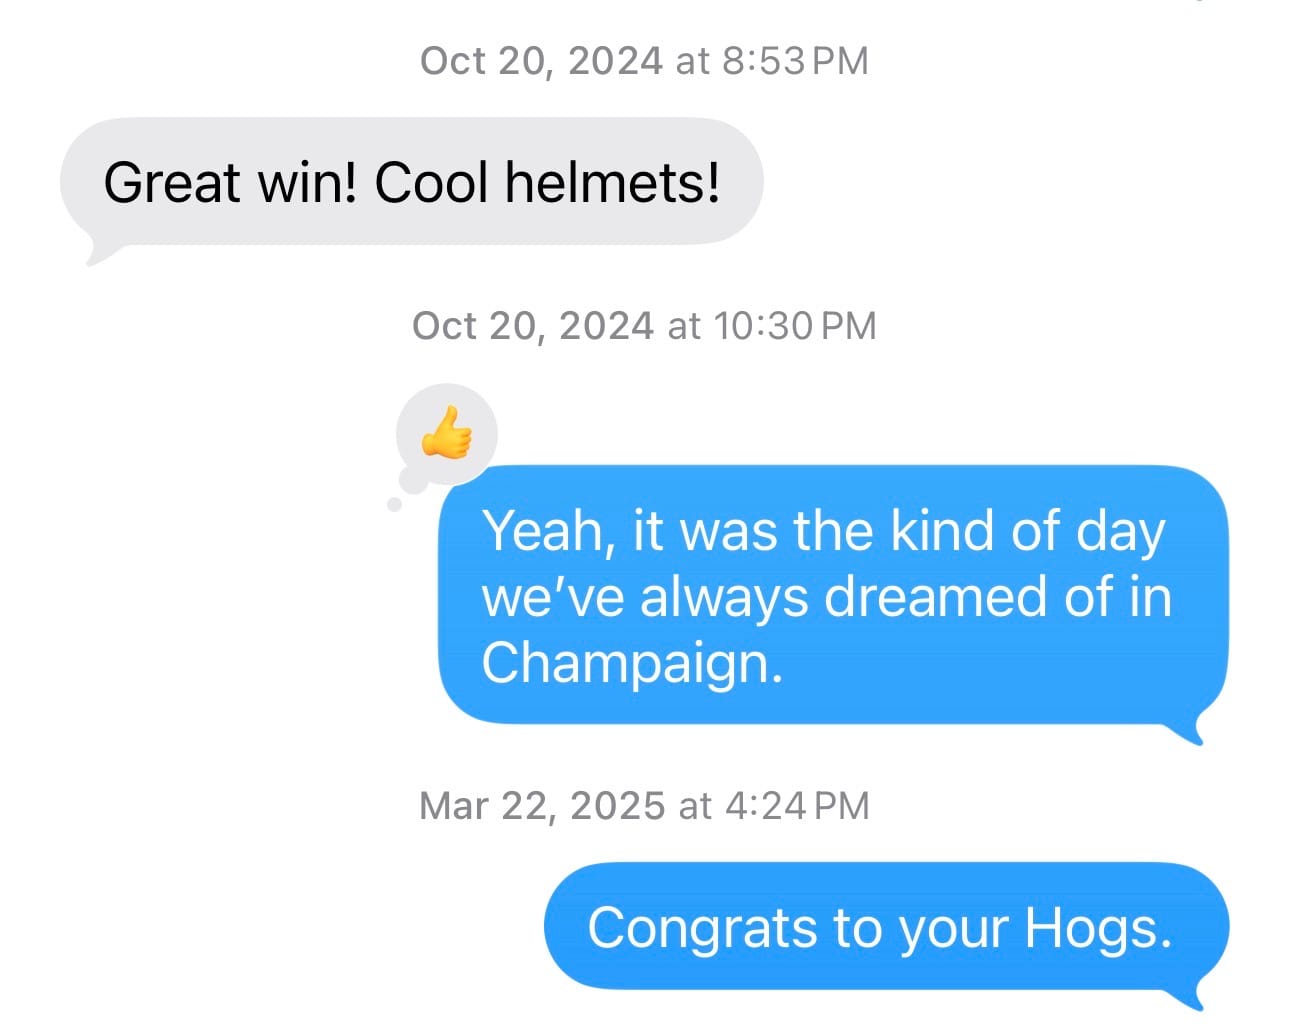Click the "Great win! Cool helmets!" message bubble
The height and width of the screenshot is (1032, 1290).
coord(411,183)
